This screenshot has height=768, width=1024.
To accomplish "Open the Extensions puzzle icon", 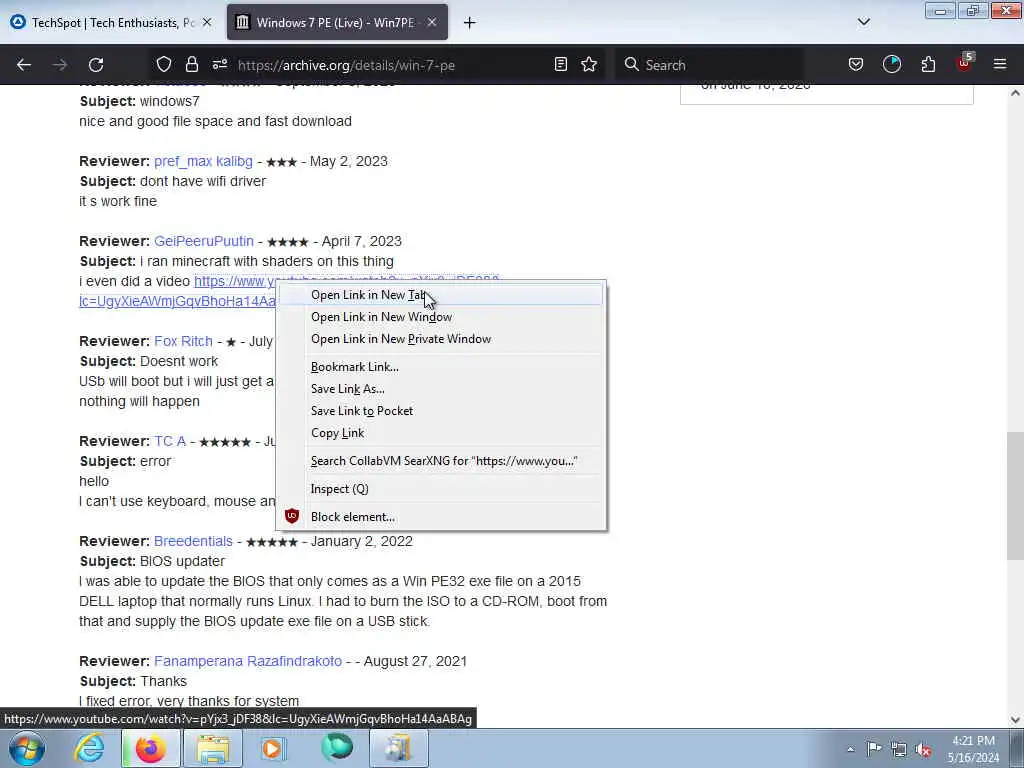I will pos(928,65).
